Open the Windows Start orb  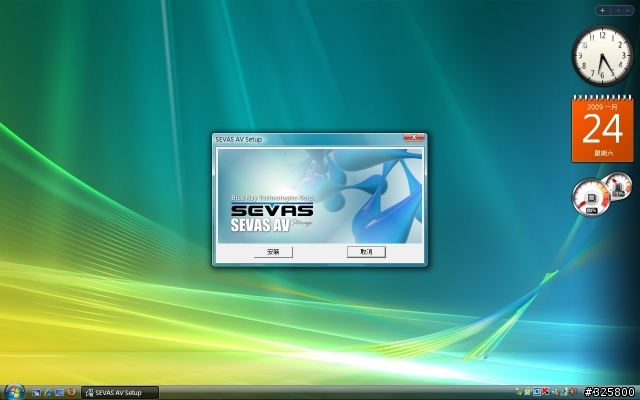(x=14, y=392)
